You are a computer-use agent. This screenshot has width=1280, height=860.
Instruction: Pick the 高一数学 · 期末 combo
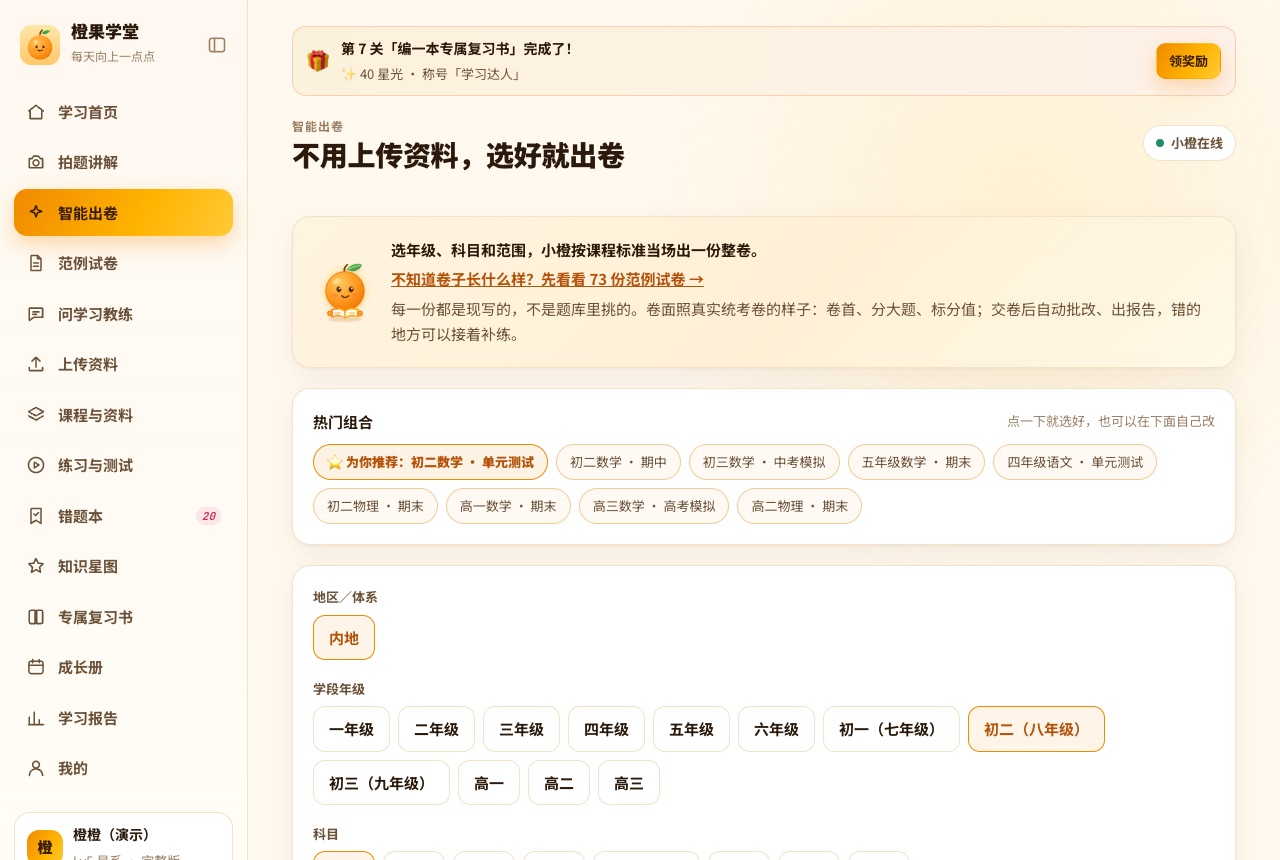click(508, 506)
